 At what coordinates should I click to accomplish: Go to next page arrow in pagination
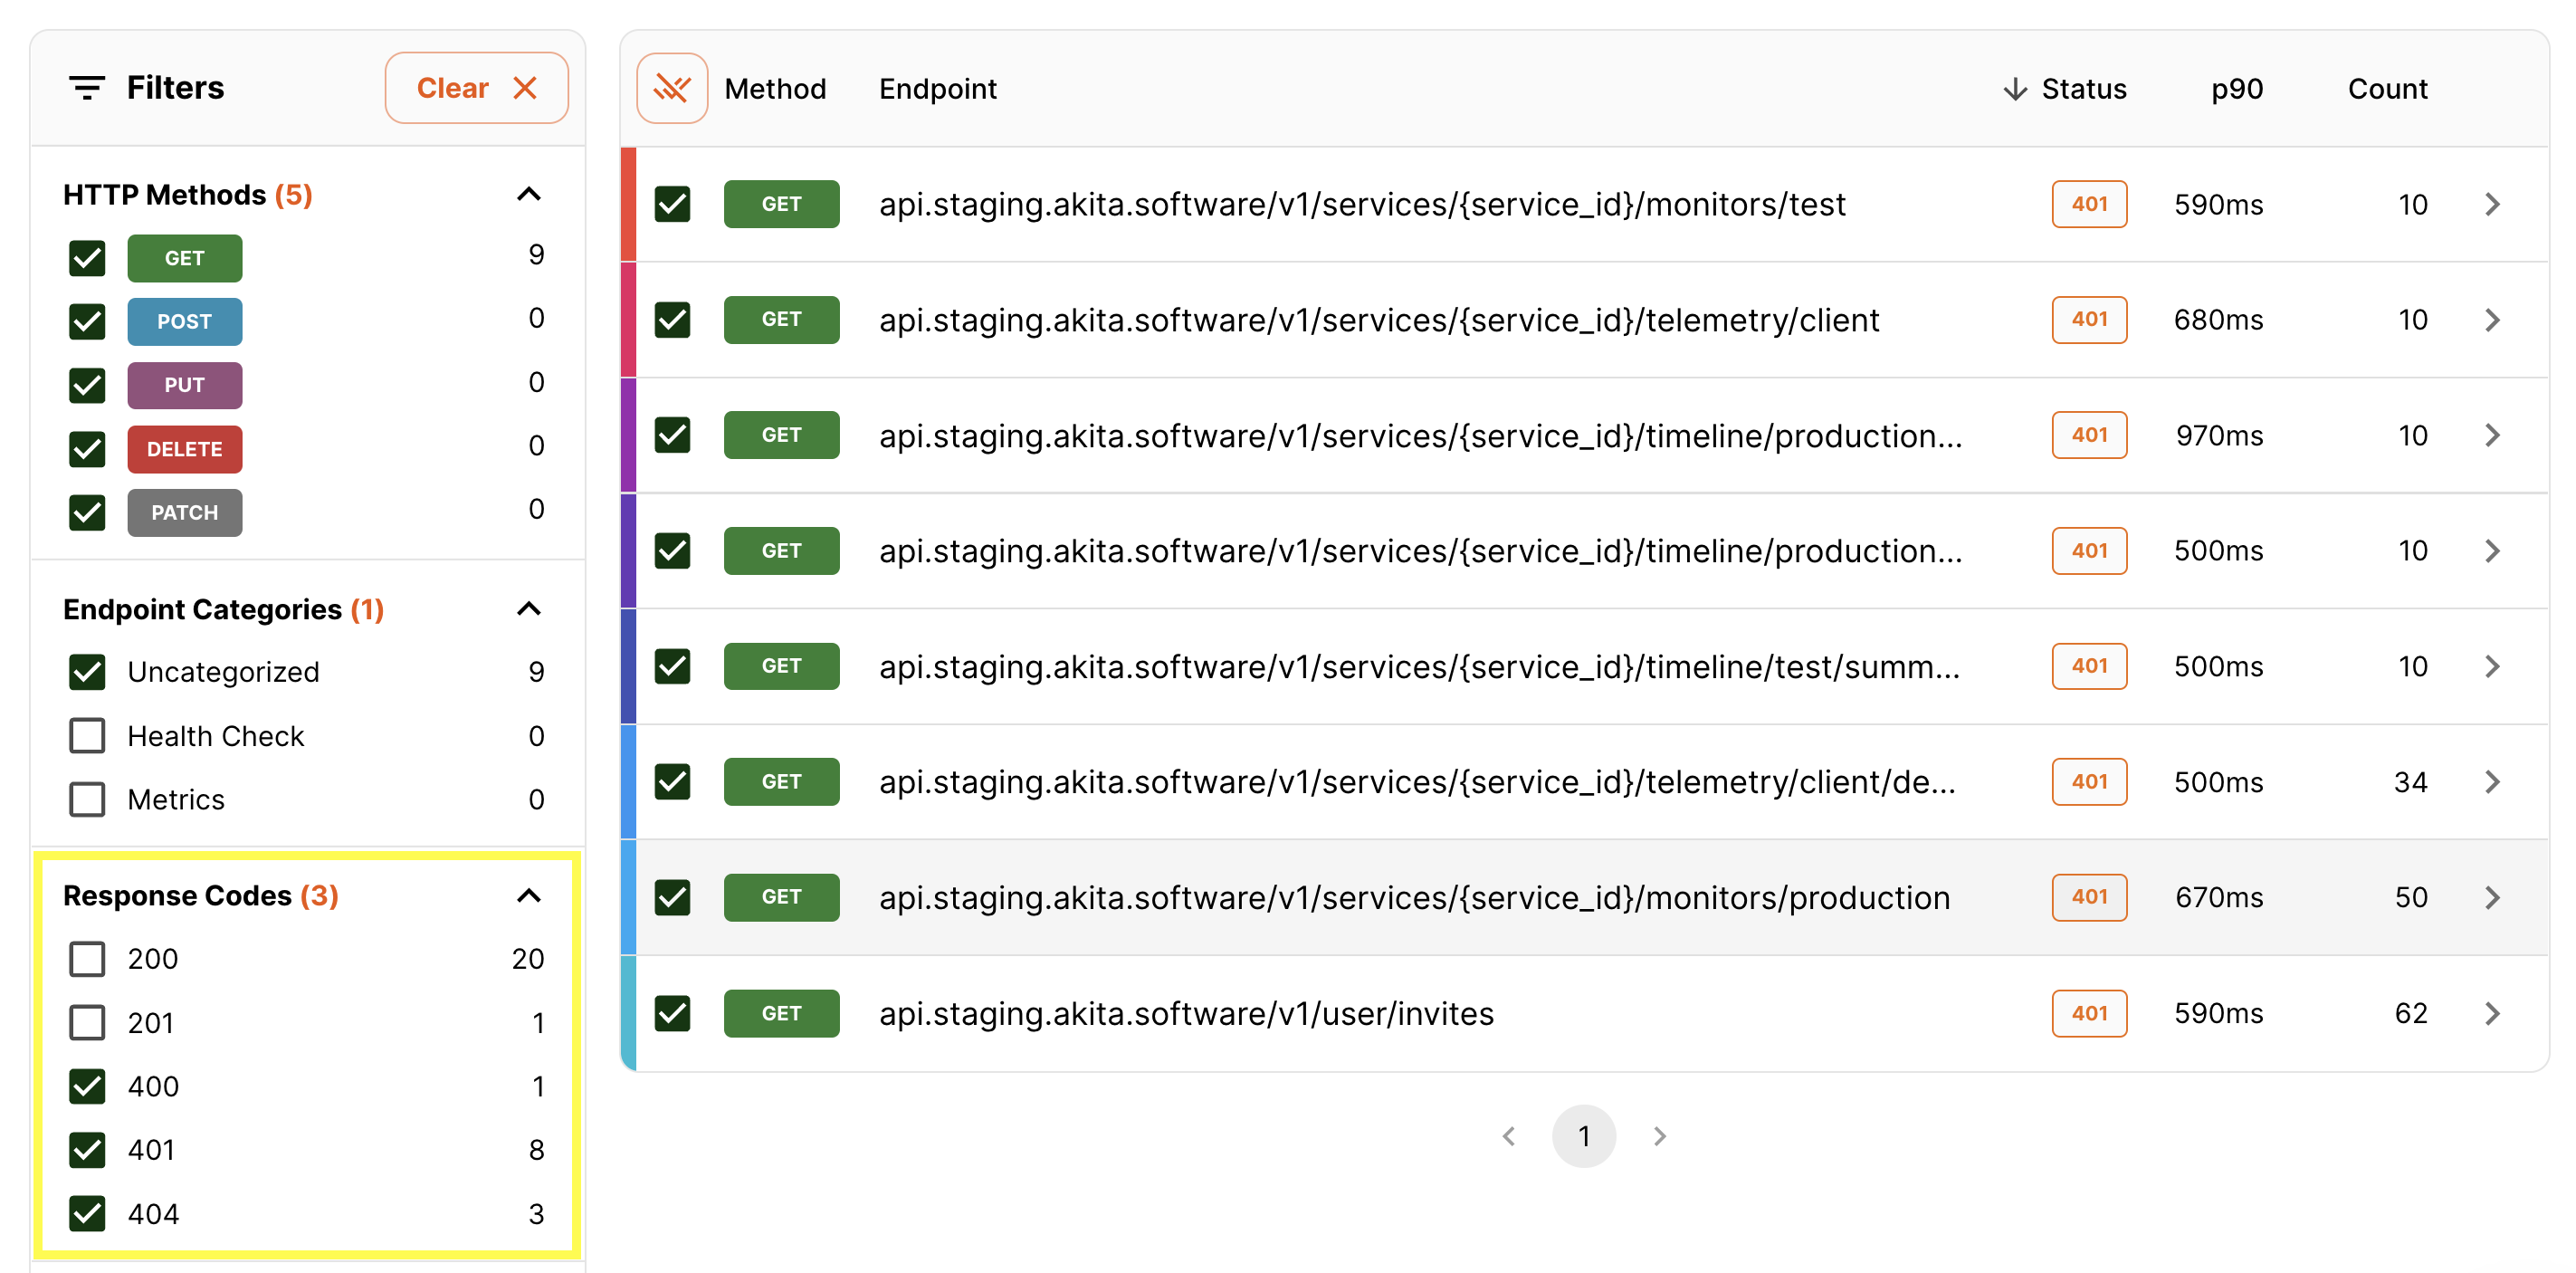(1659, 1136)
